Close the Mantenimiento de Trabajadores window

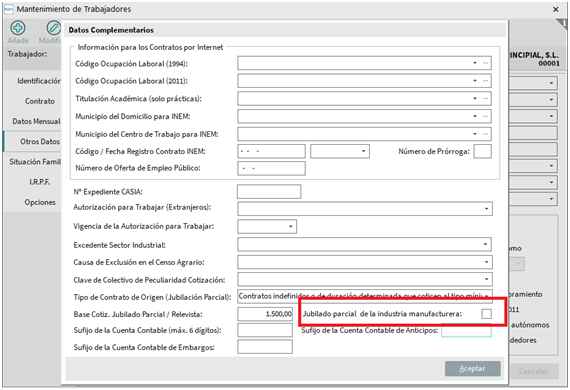click(x=555, y=9)
